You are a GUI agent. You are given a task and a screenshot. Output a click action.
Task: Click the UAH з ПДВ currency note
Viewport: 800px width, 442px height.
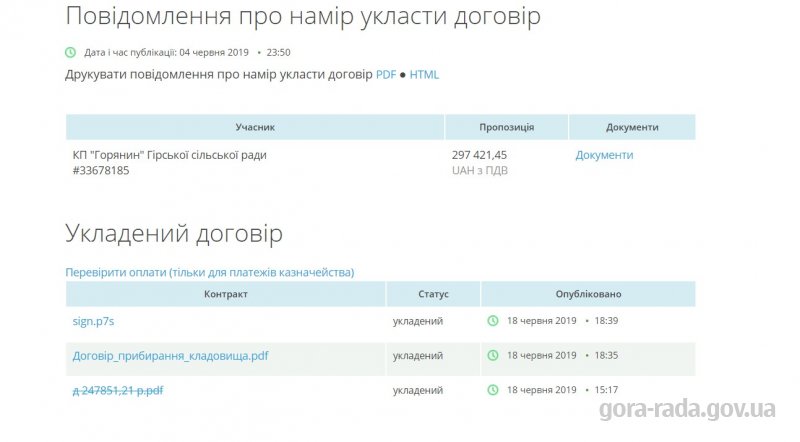480,170
